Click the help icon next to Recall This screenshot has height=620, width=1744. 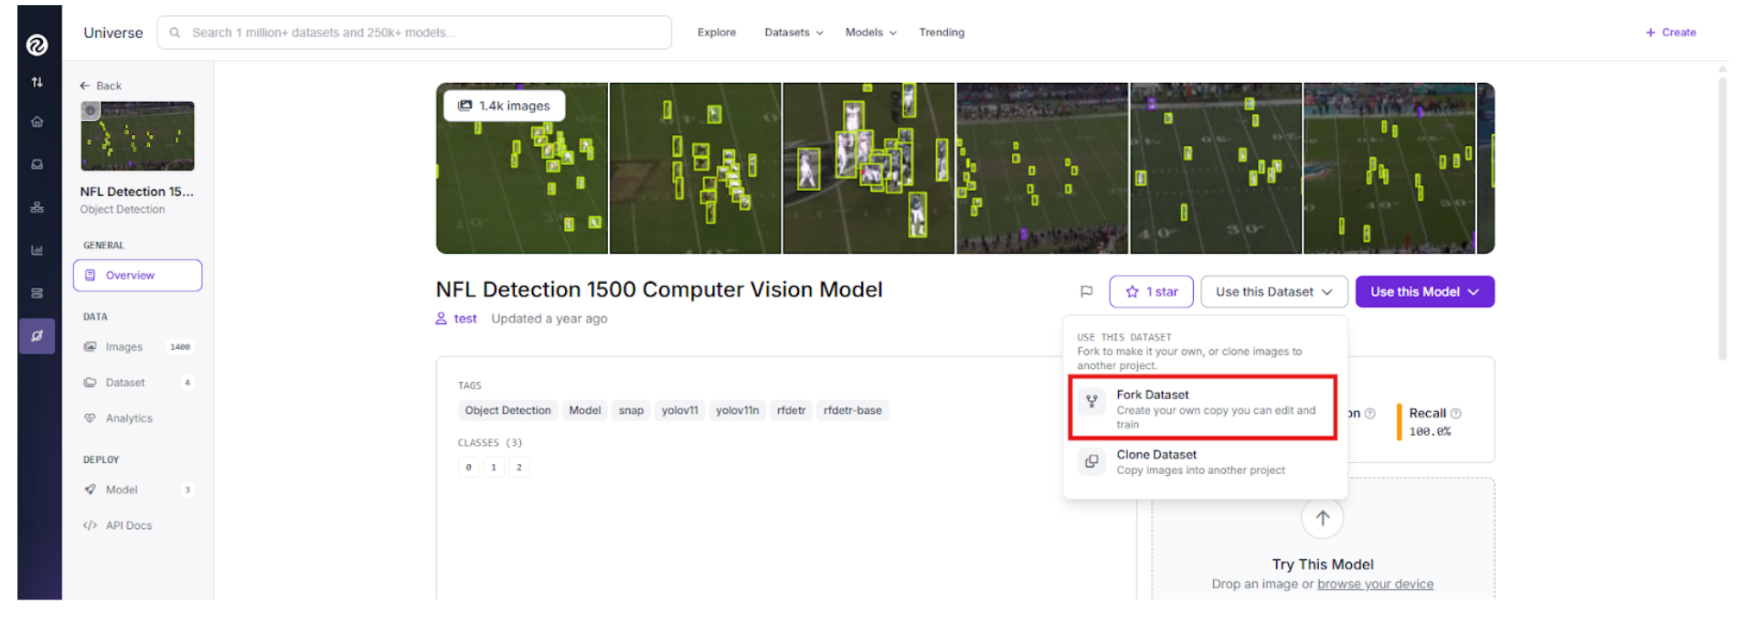tap(1456, 413)
